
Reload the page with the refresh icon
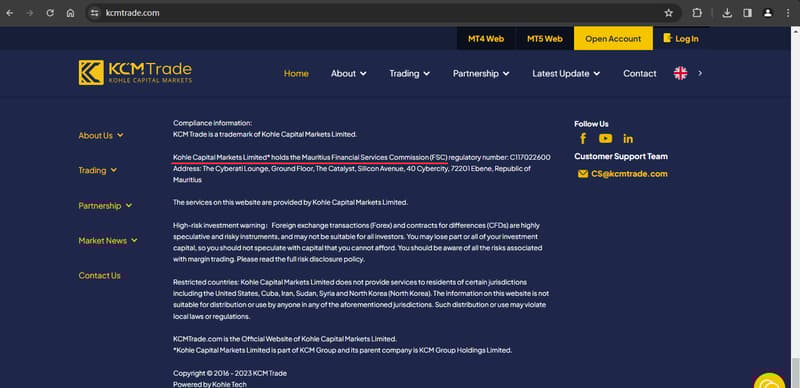(x=50, y=13)
